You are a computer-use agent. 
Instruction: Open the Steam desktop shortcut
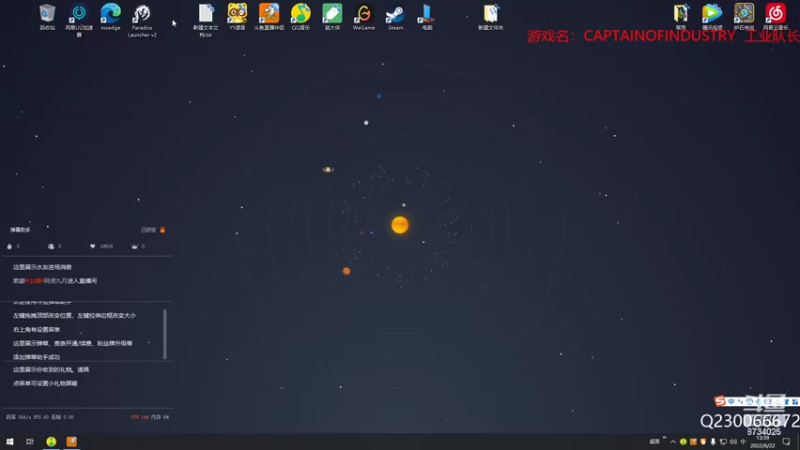point(395,16)
